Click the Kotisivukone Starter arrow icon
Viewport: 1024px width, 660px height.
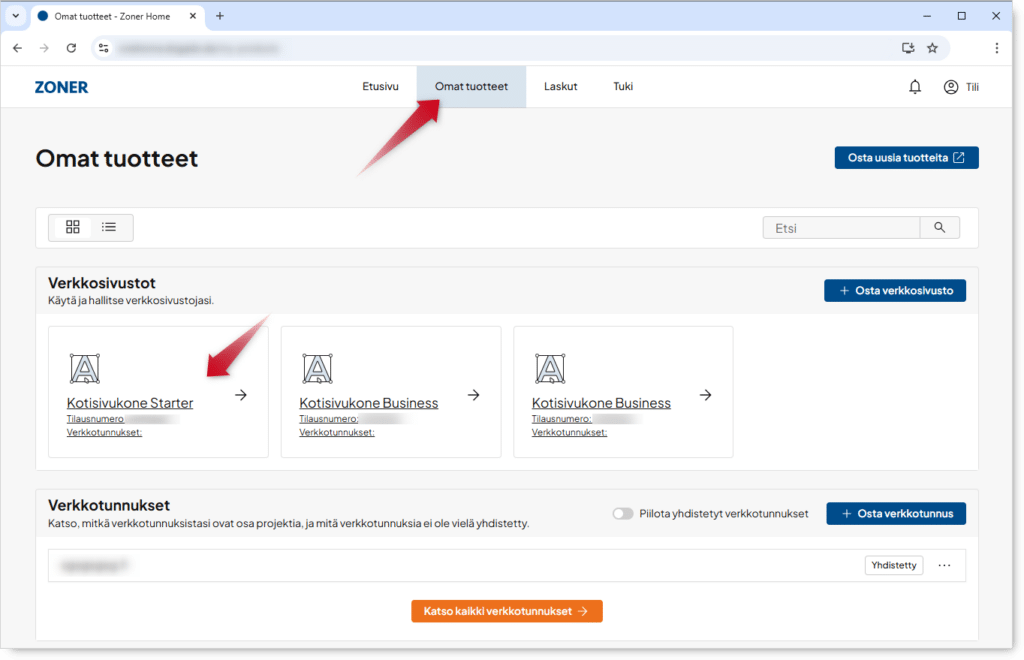tap(241, 395)
